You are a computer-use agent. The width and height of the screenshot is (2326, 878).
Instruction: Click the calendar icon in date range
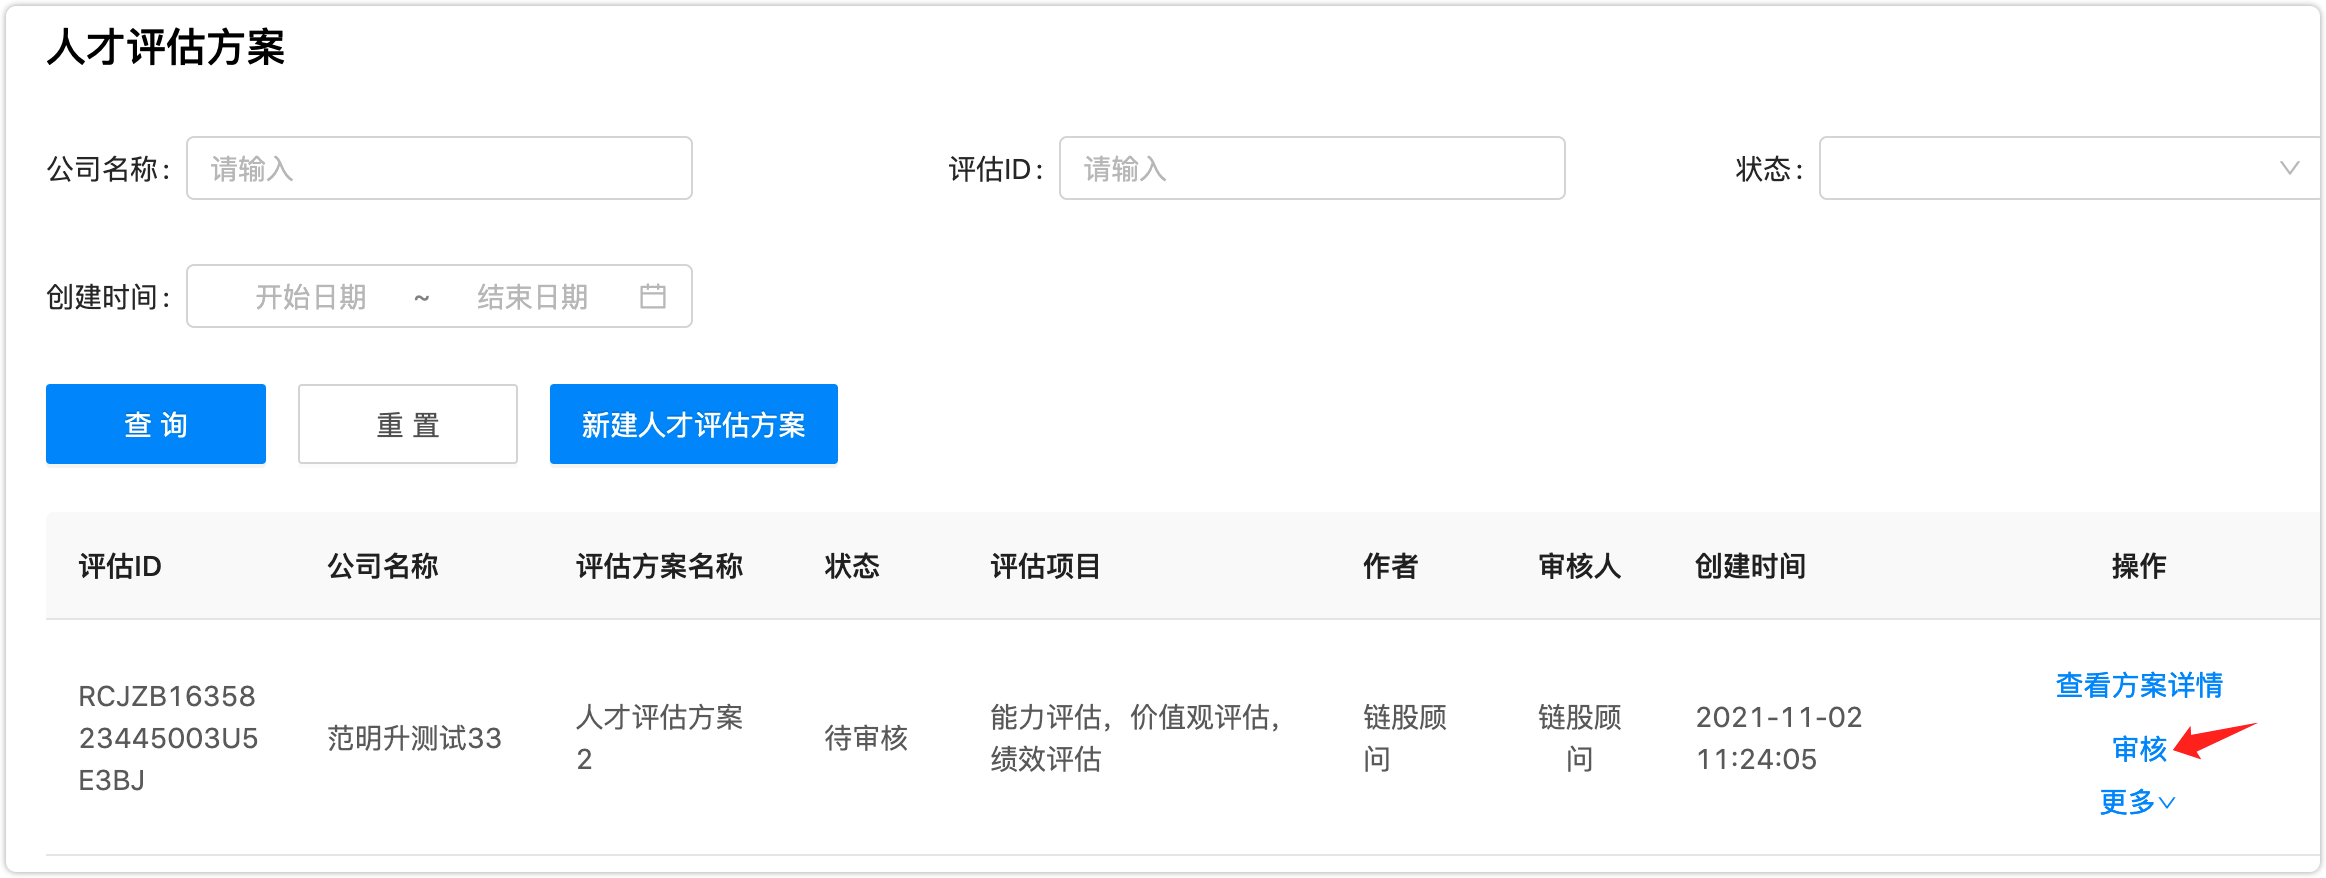tap(652, 296)
